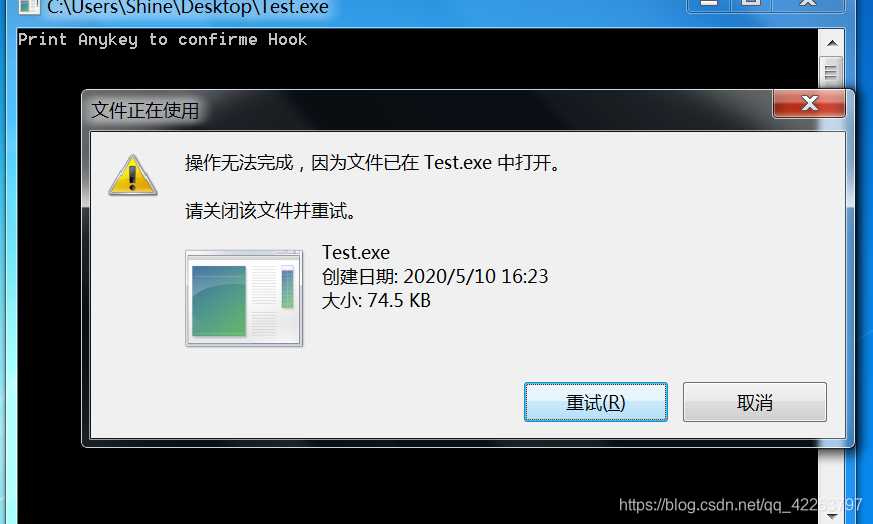Click the 'Print Anykey to confirme Hook' line
Viewport: 873px width, 524px height.
162,40
